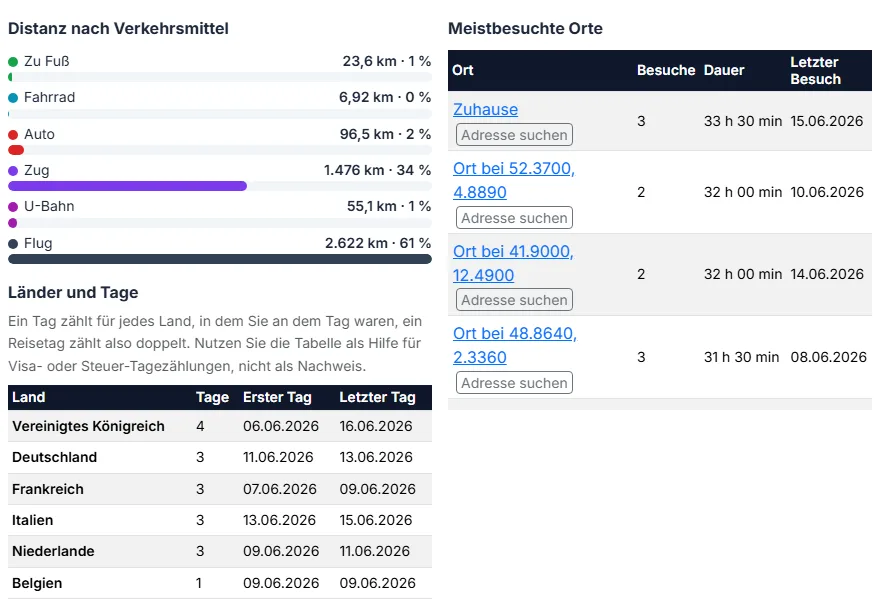Click the 'Besuche' column header

666,70
